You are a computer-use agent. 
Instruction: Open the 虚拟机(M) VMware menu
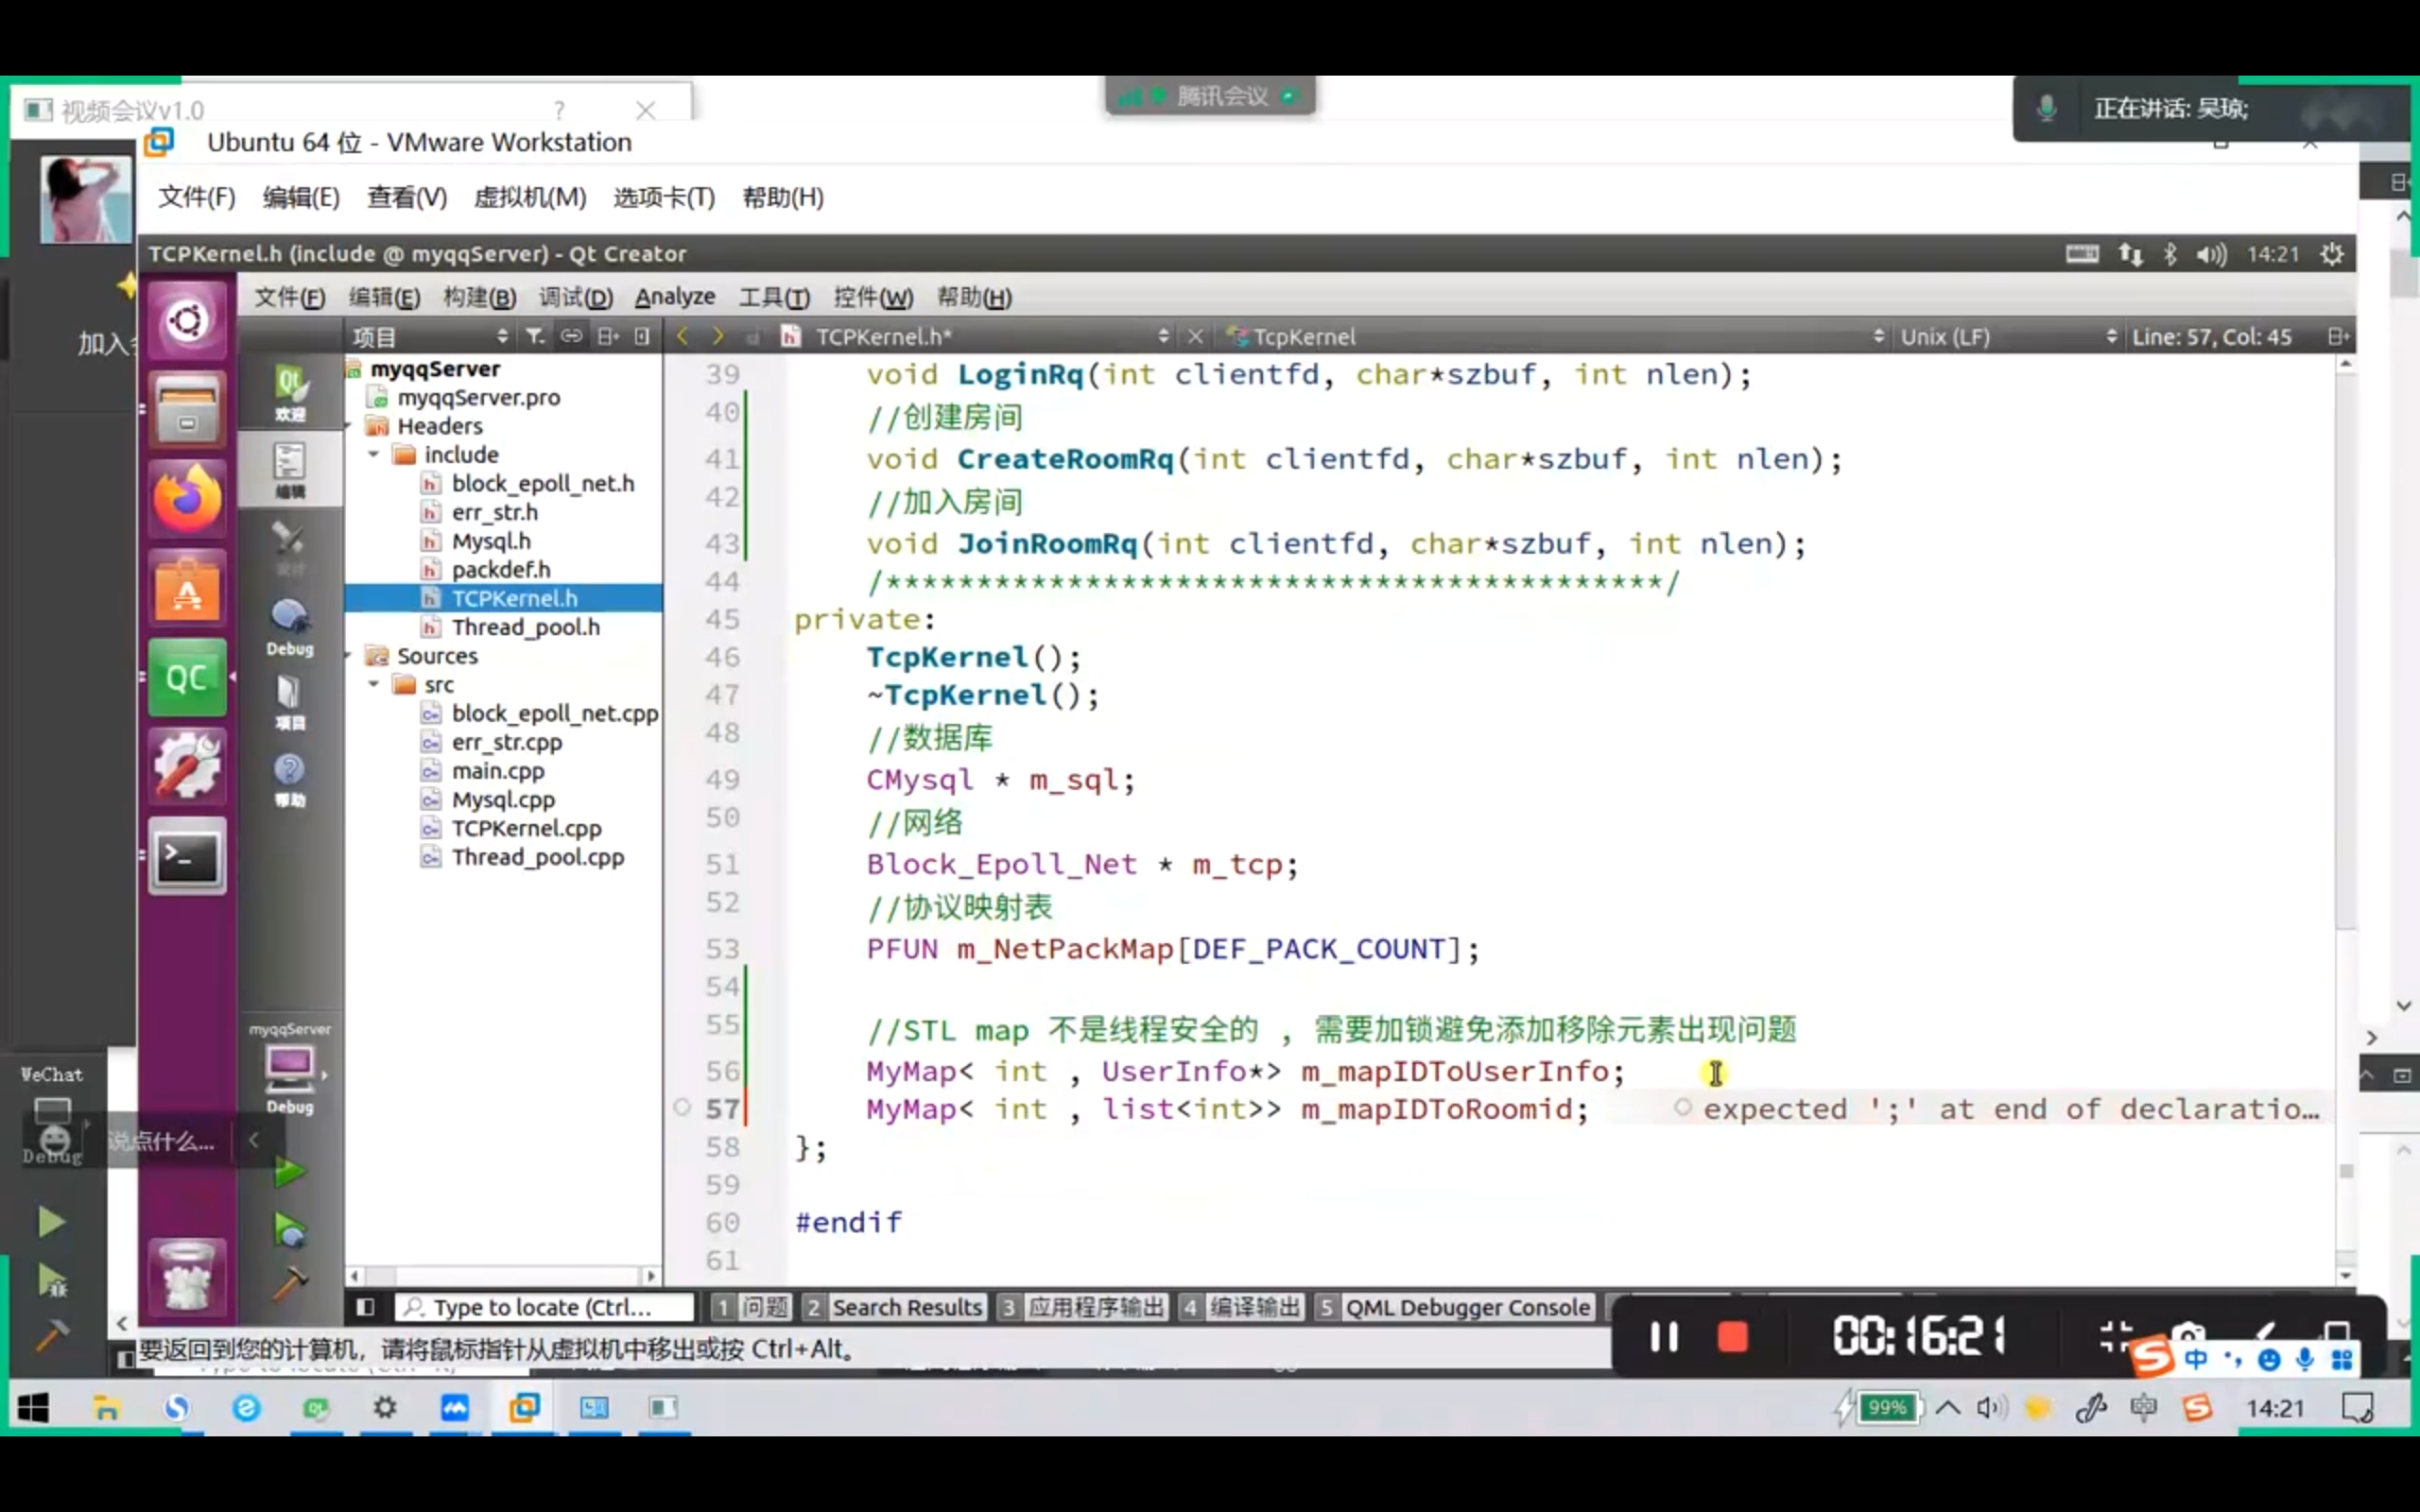coord(529,197)
